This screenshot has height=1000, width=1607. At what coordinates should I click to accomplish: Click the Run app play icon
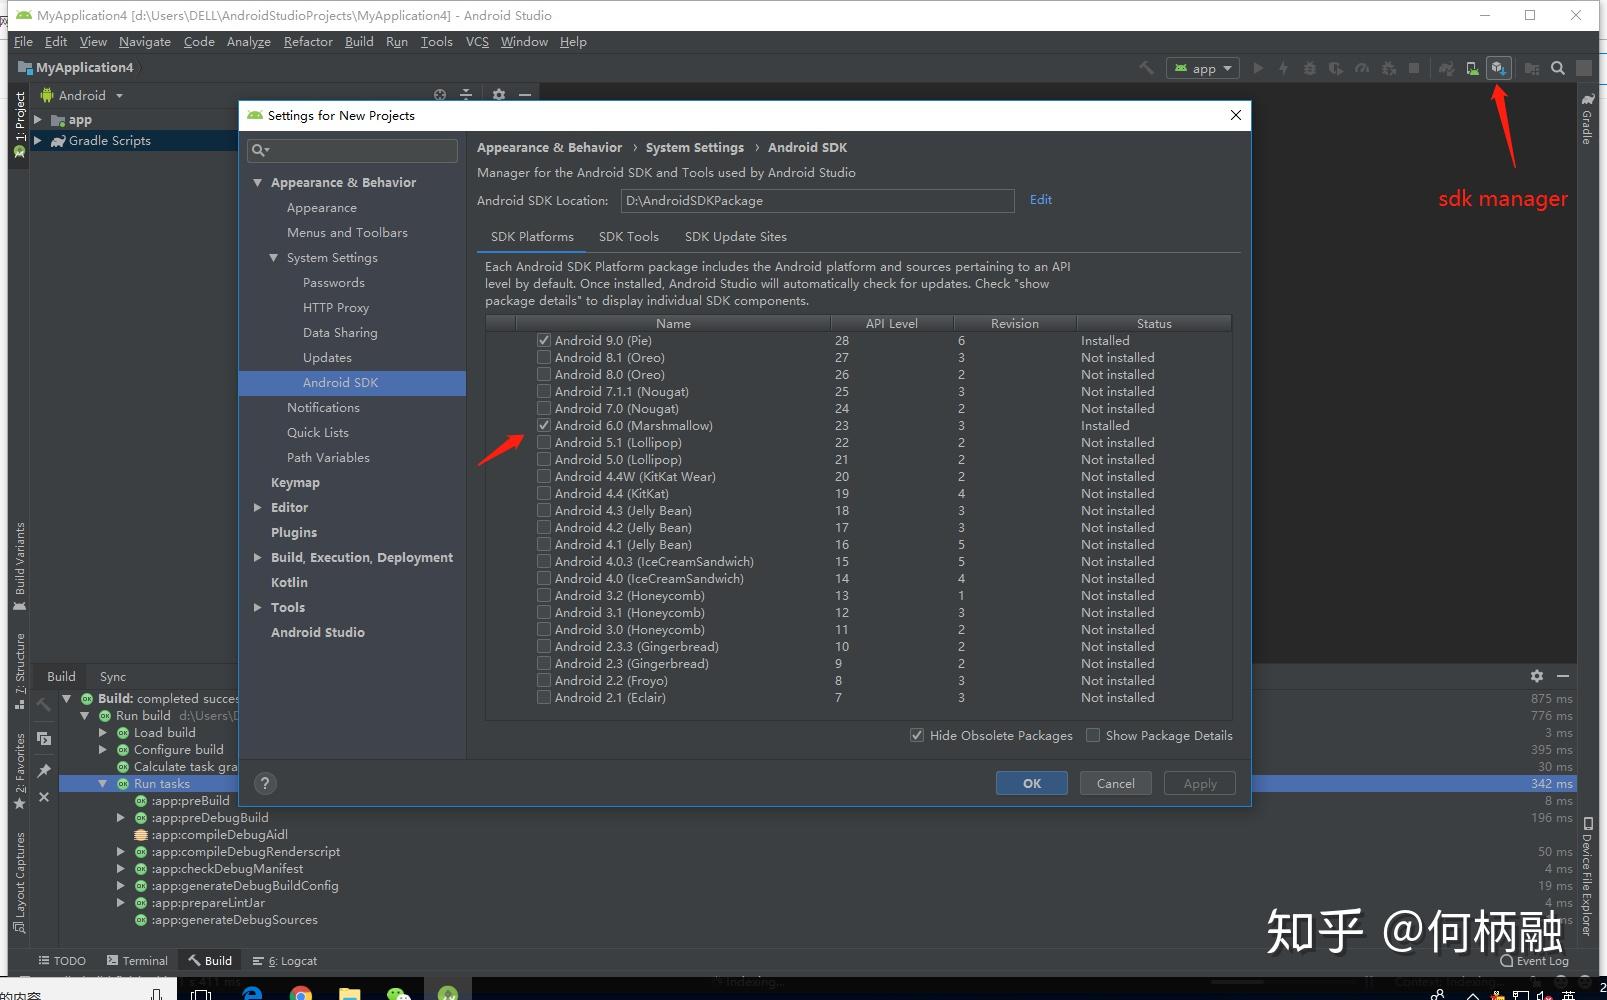[1258, 68]
